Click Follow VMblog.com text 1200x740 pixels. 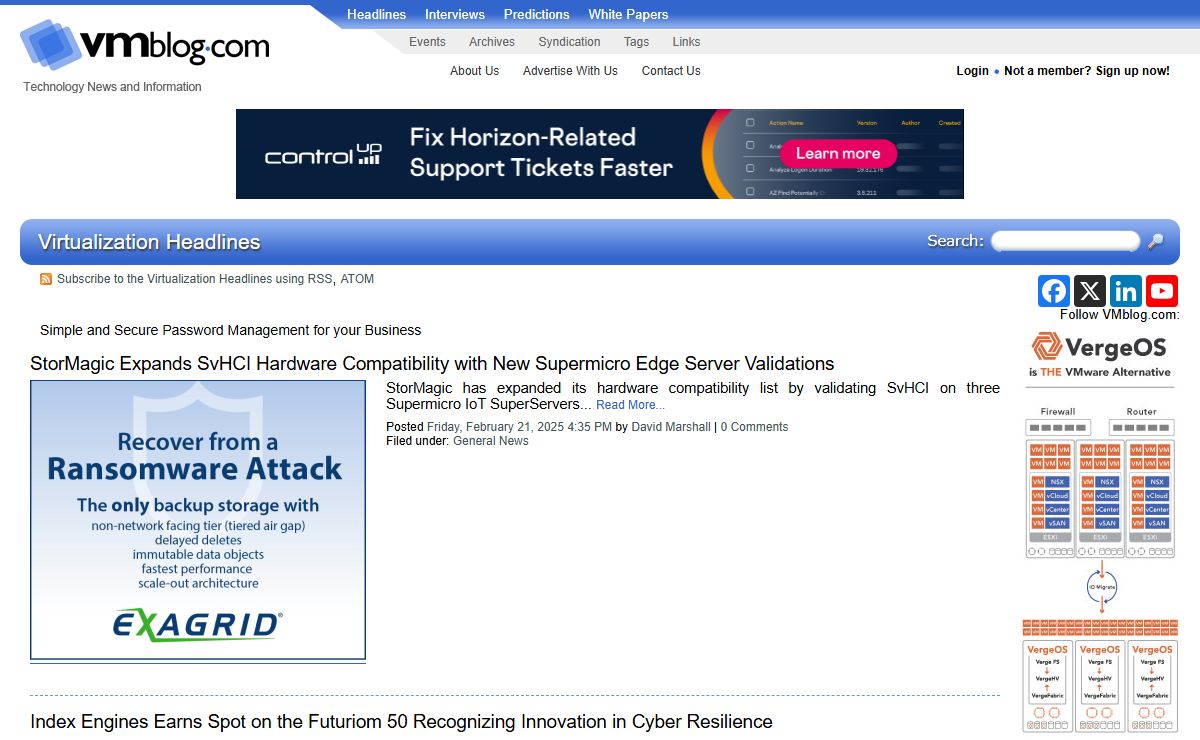pyautogui.click(x=1120, y=314)
